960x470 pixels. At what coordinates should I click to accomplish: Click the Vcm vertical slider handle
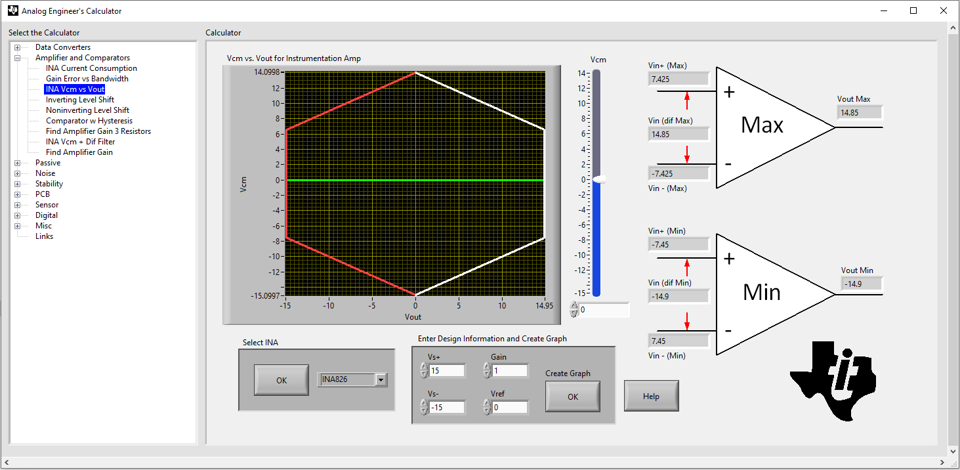(597, 179)
